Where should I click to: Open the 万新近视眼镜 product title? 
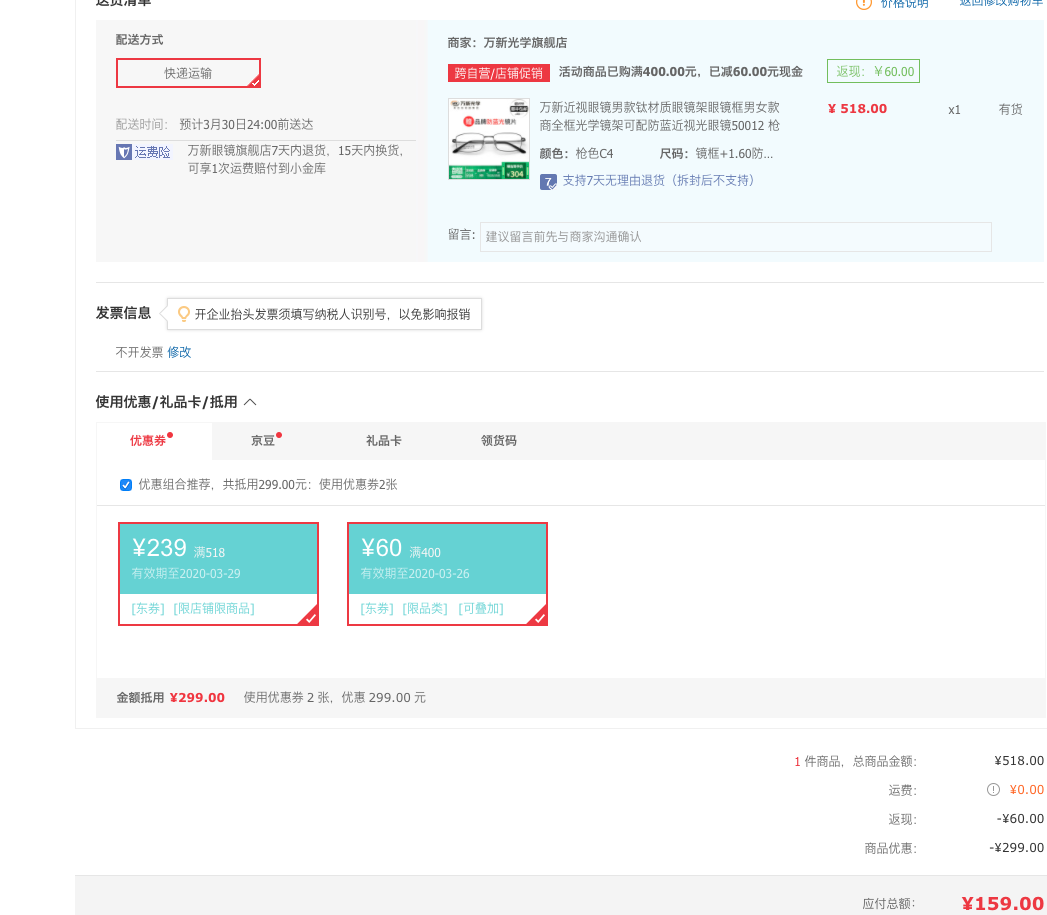pyautogui.click(x=660, y=116)
